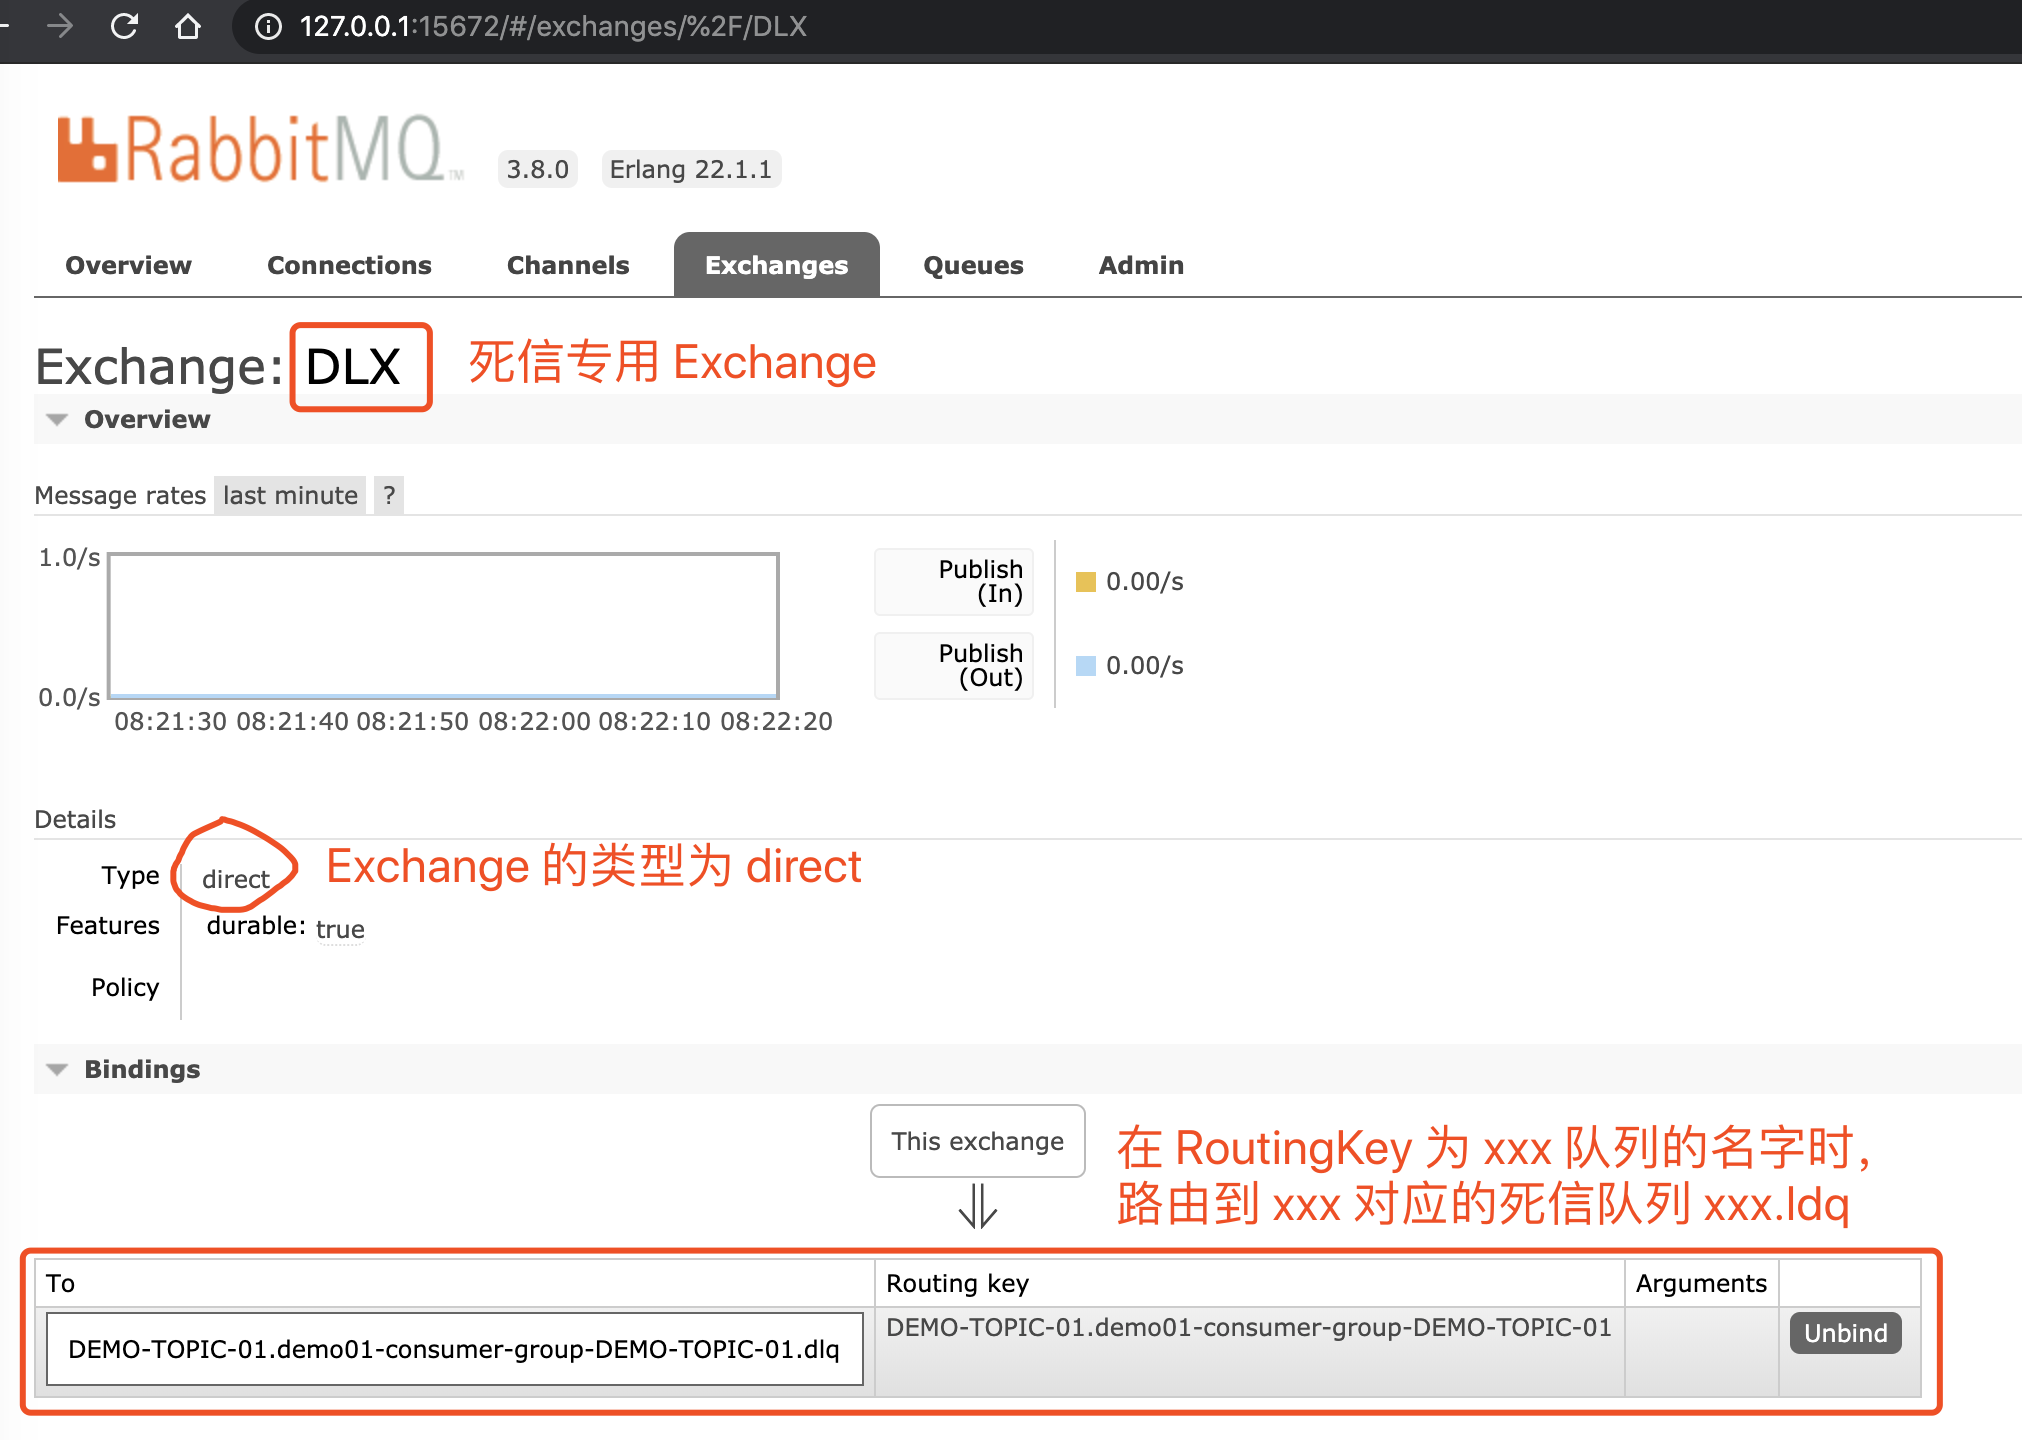Click the version 3.8.0 label
The height and width of the screenshot is (1440, 2022).
tap(537, 169)
